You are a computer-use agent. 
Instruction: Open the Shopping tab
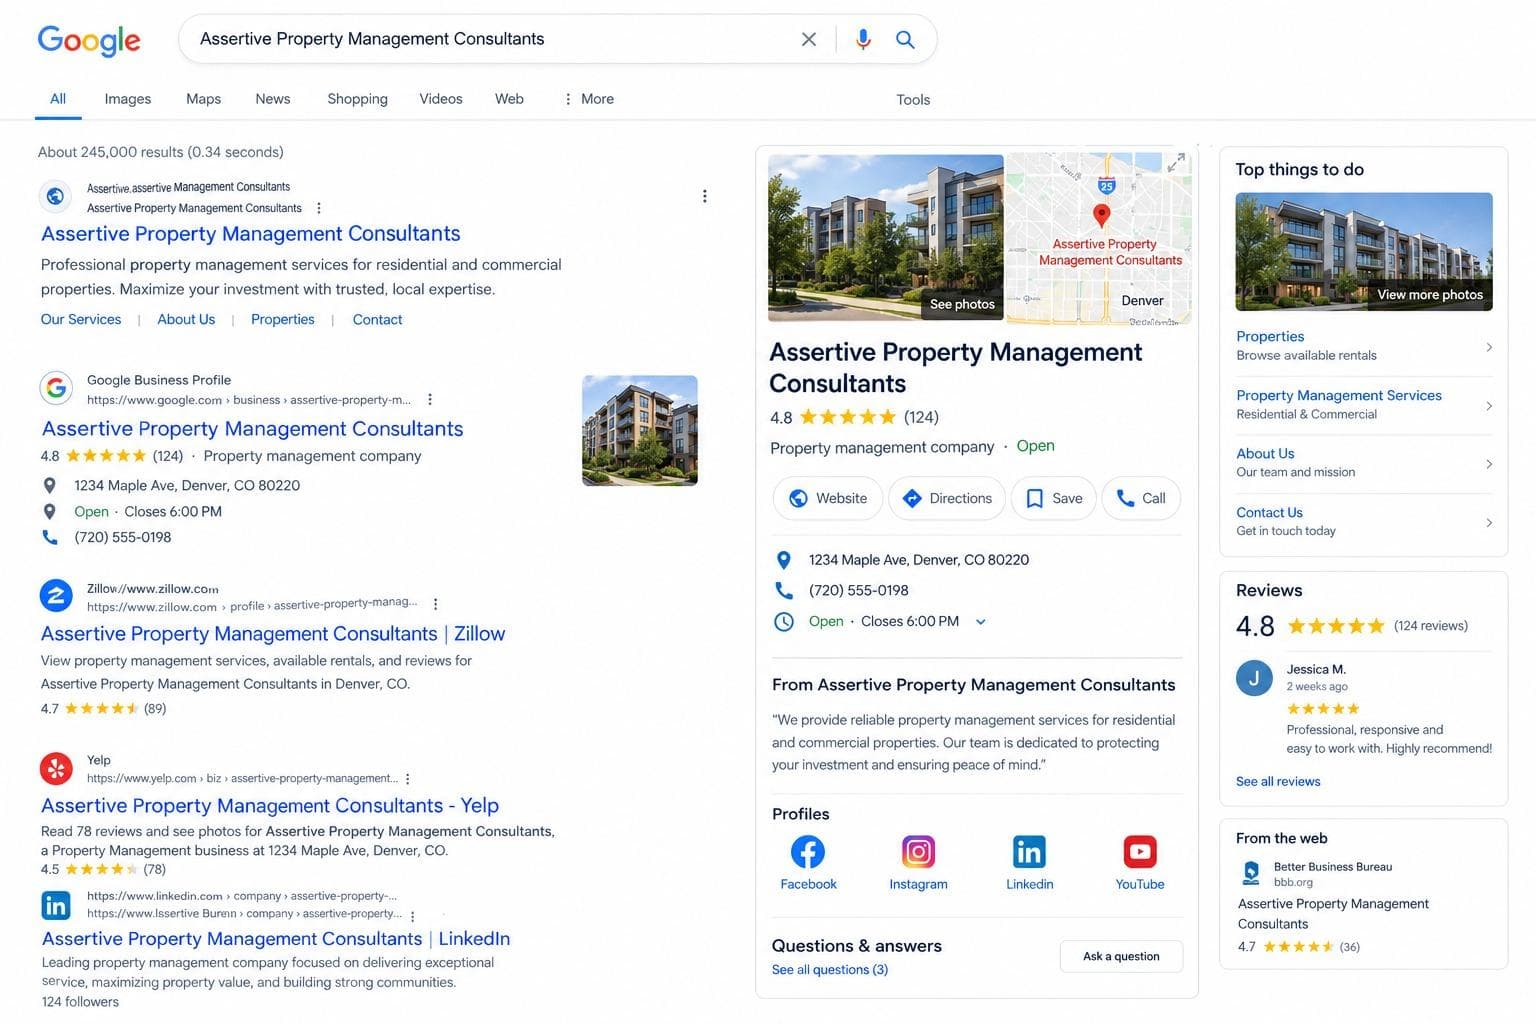point(357,99)
